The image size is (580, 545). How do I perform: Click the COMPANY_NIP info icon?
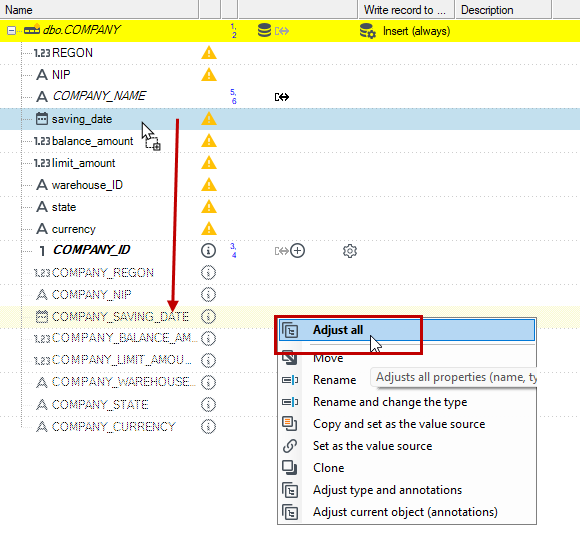click(x=208, y=295)
